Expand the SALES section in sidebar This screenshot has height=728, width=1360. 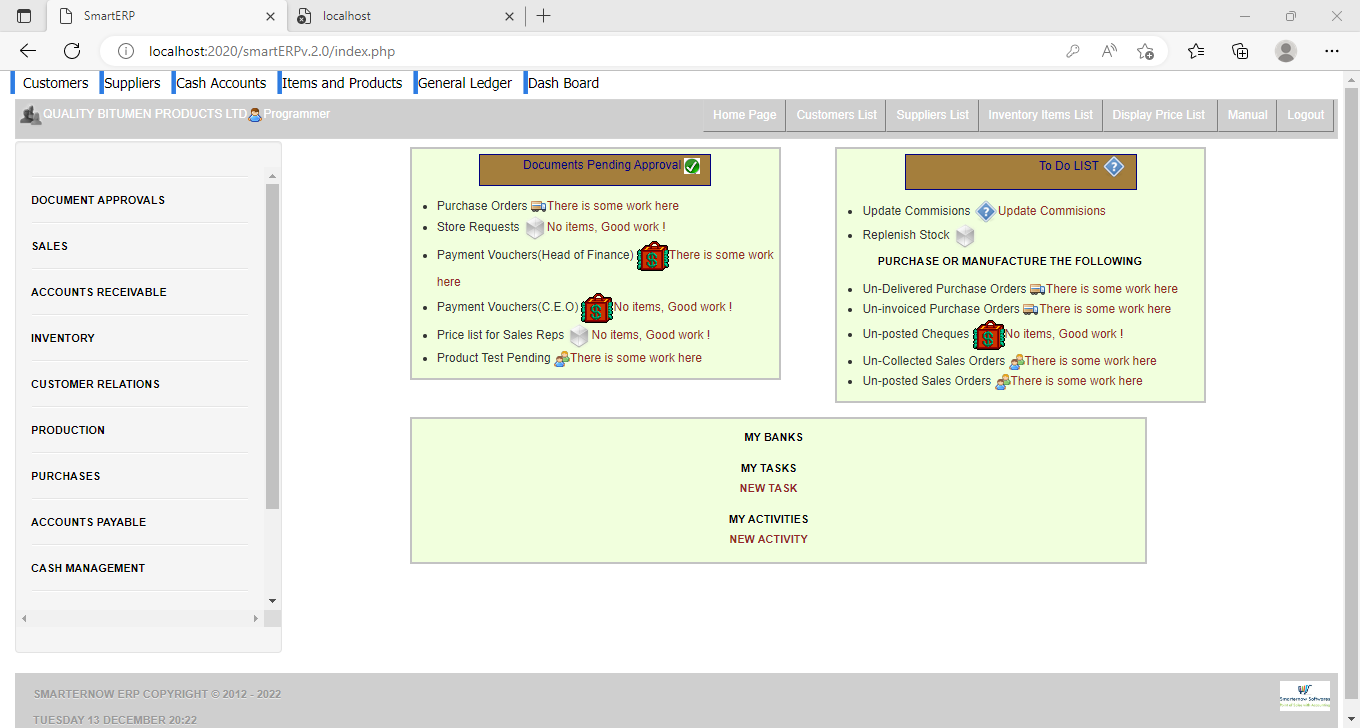[50, 246]
